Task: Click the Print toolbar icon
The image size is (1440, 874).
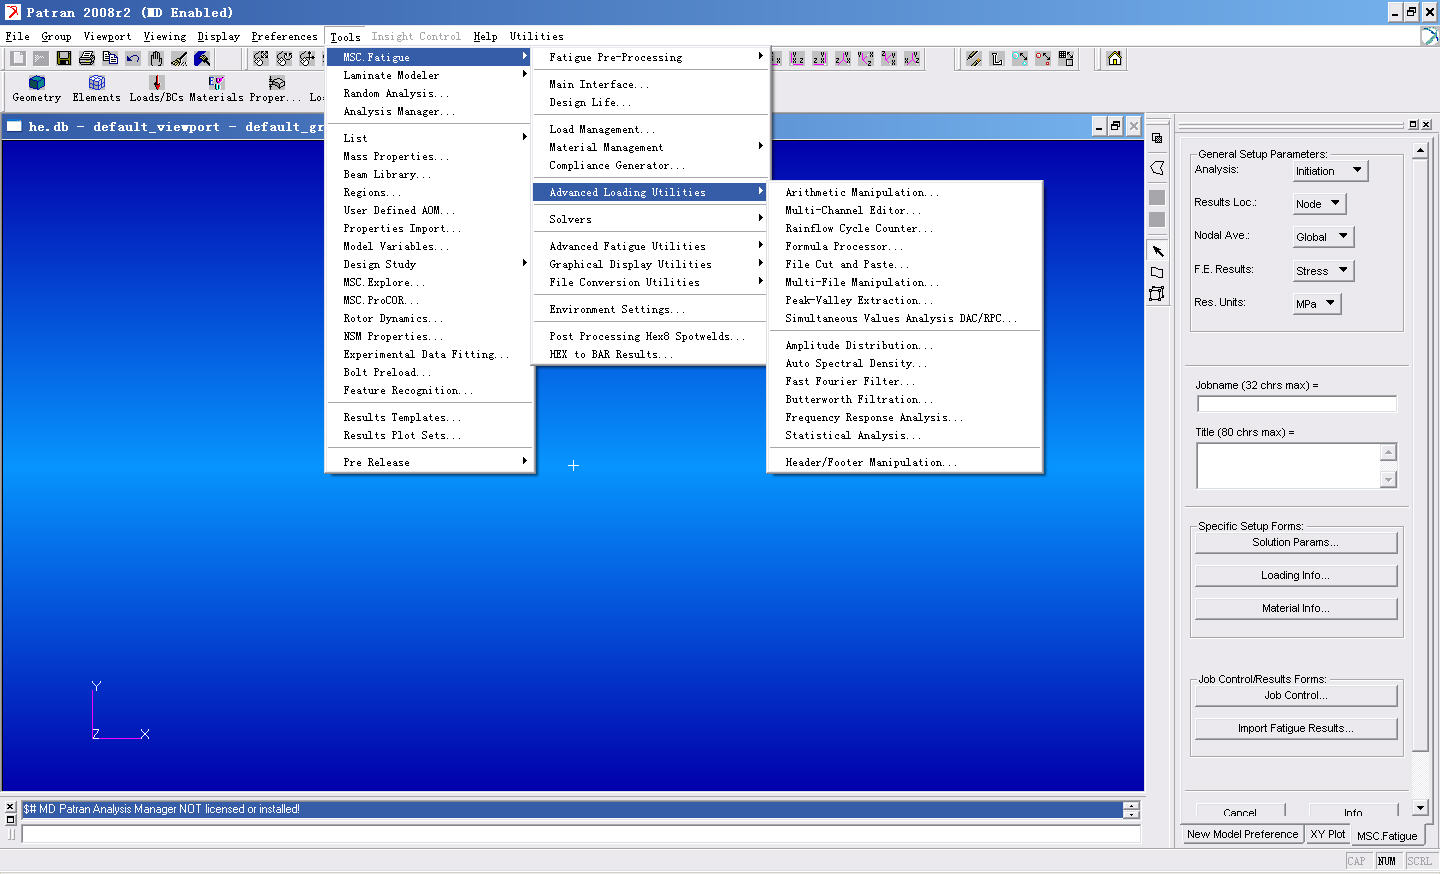Action: pos(87,59)
